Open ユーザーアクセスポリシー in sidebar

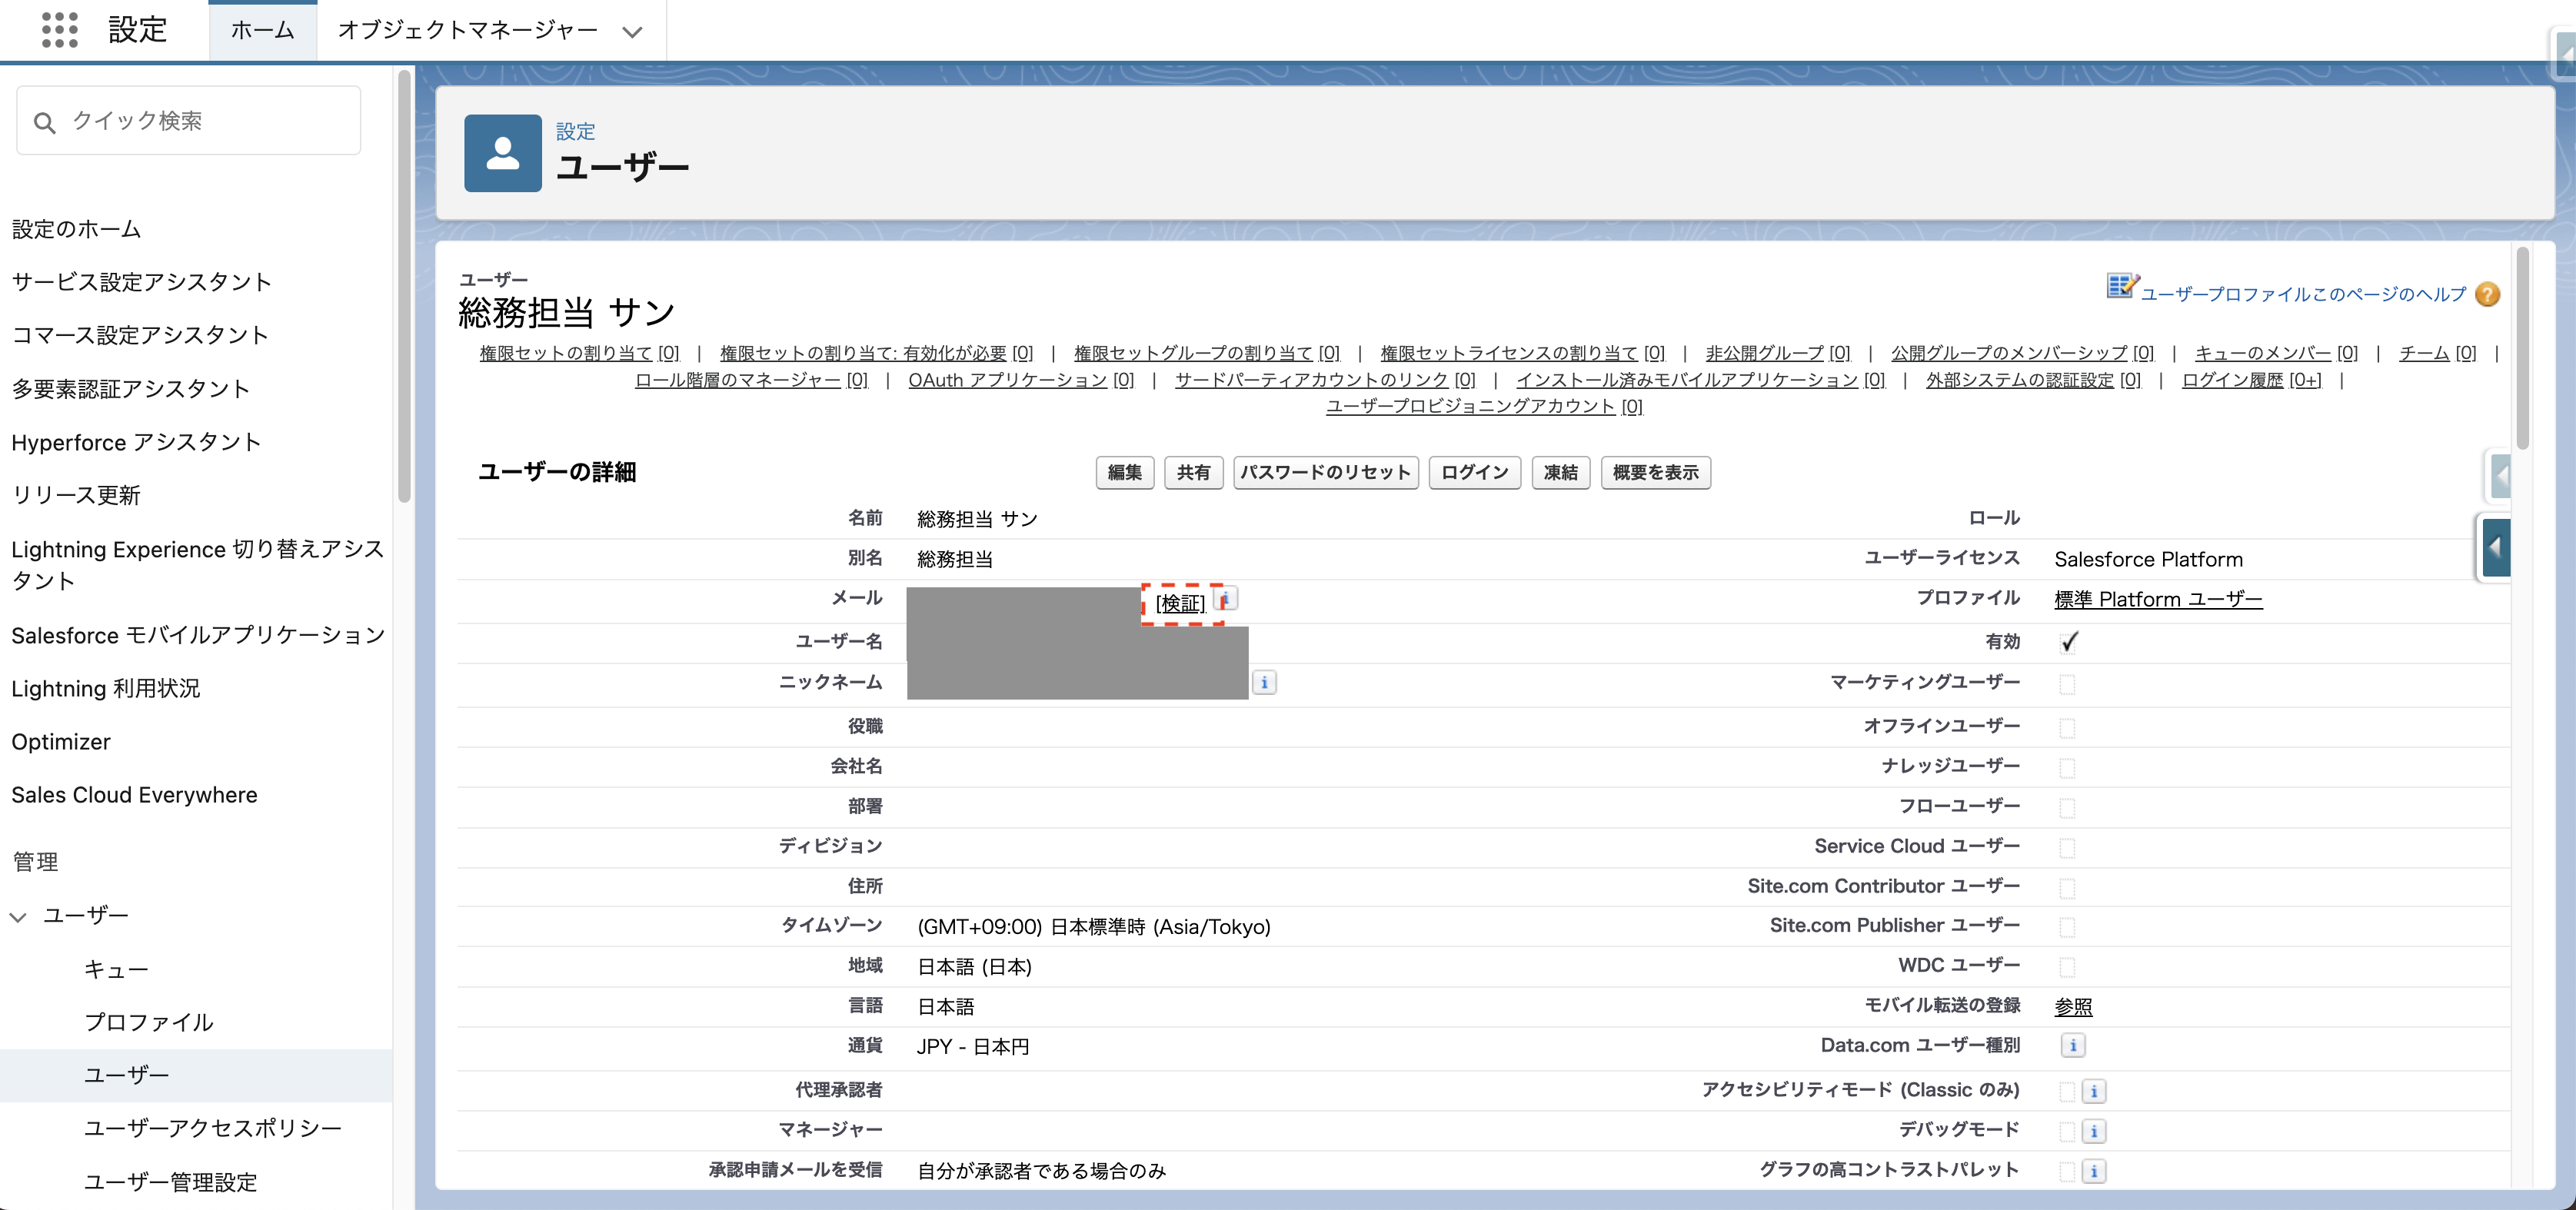(213, 1128)
